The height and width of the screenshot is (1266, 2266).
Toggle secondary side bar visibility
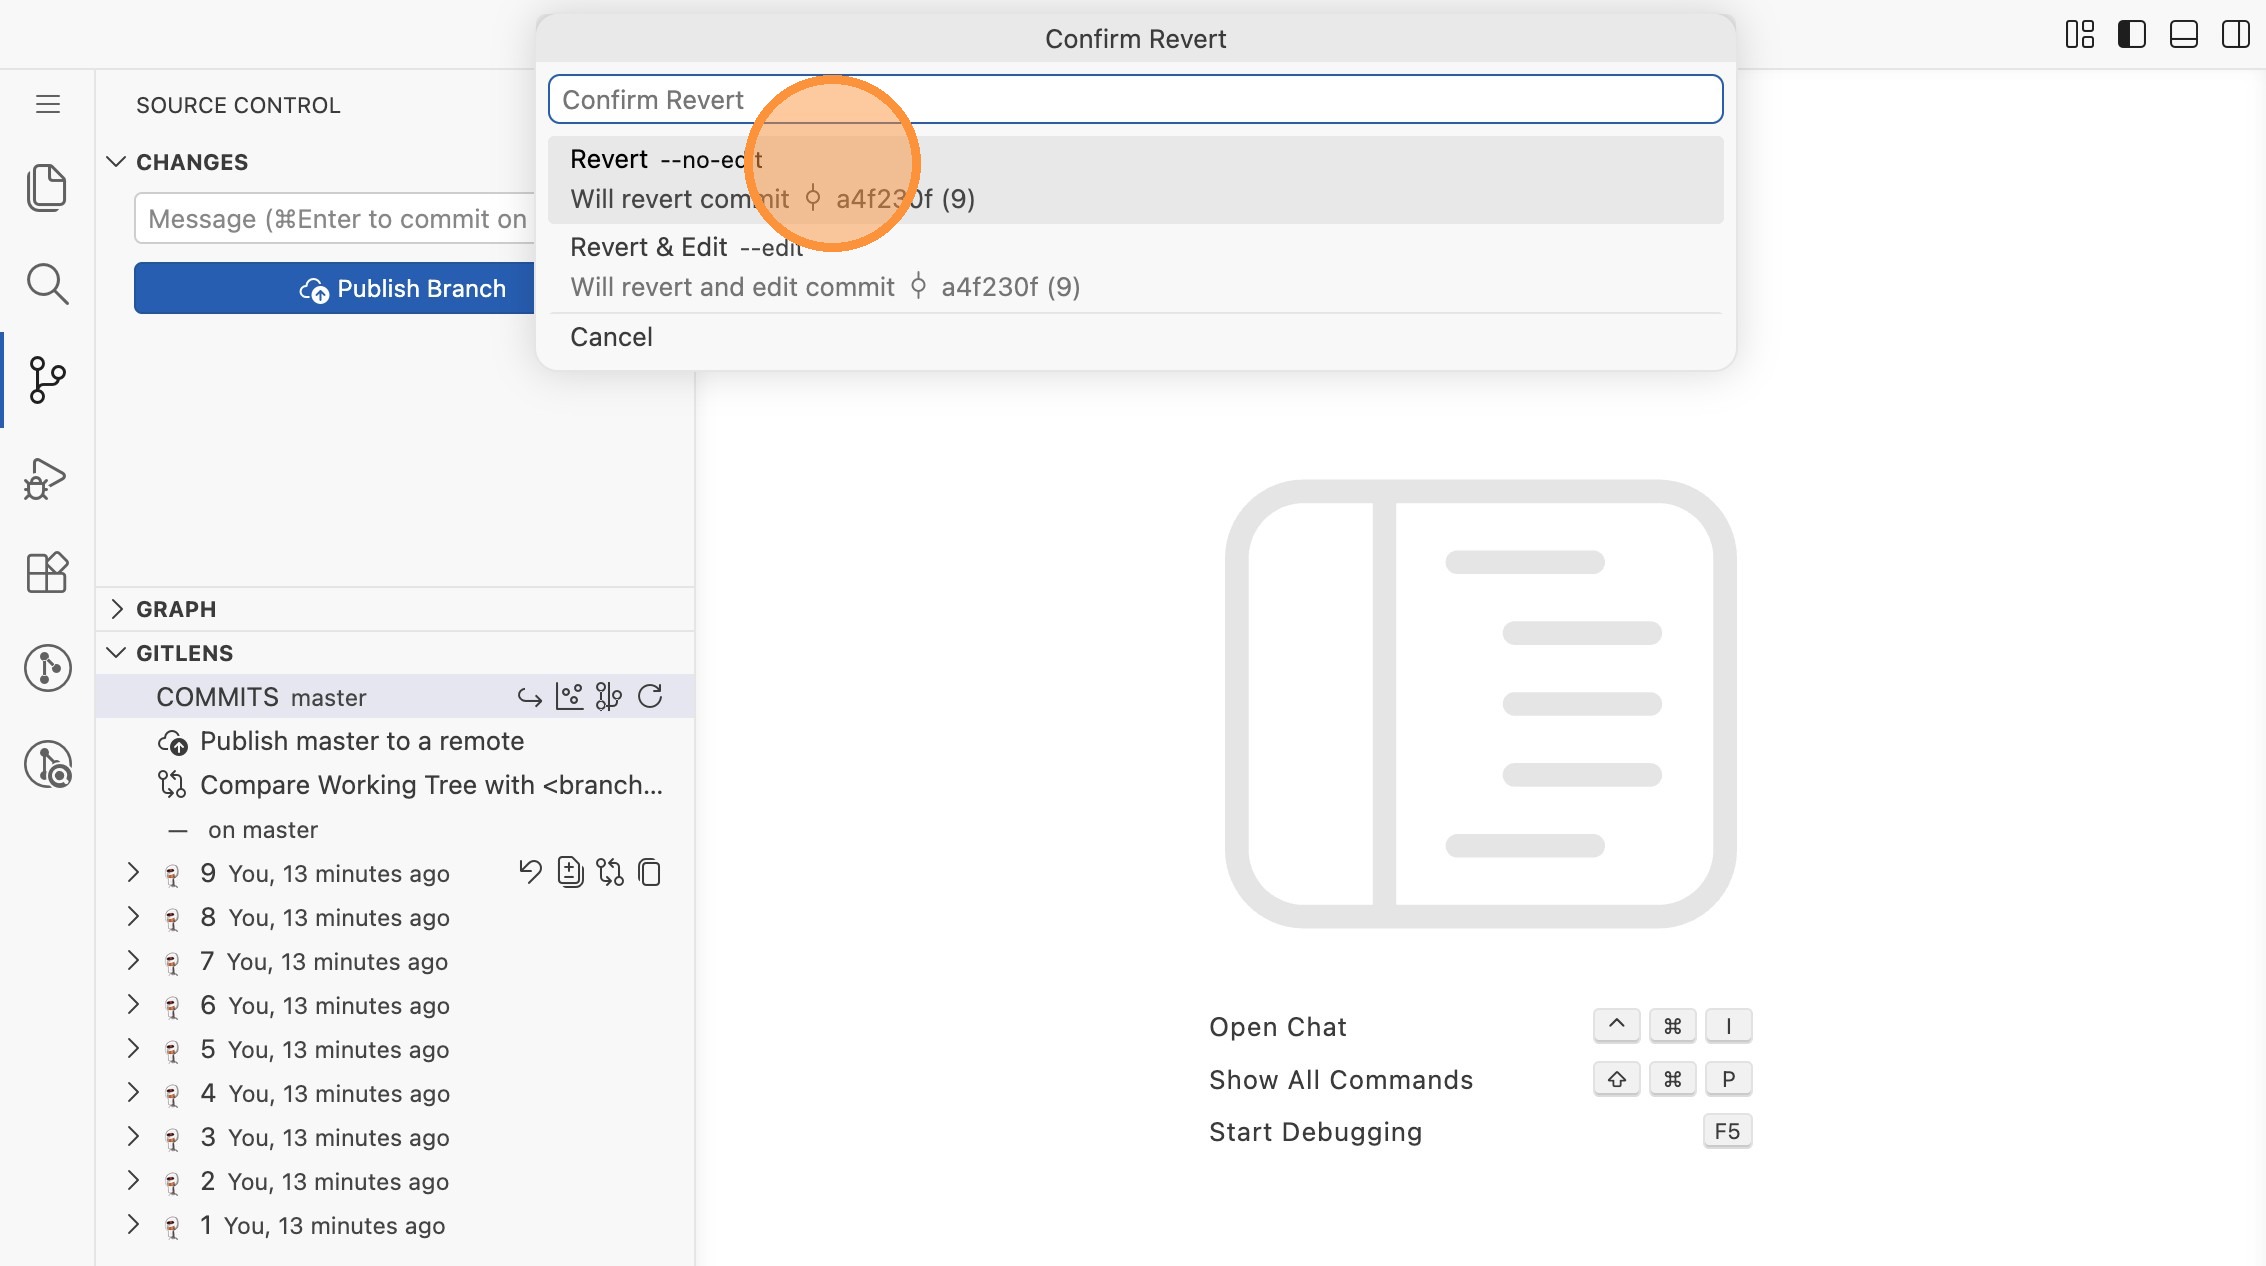[2235, 35]
